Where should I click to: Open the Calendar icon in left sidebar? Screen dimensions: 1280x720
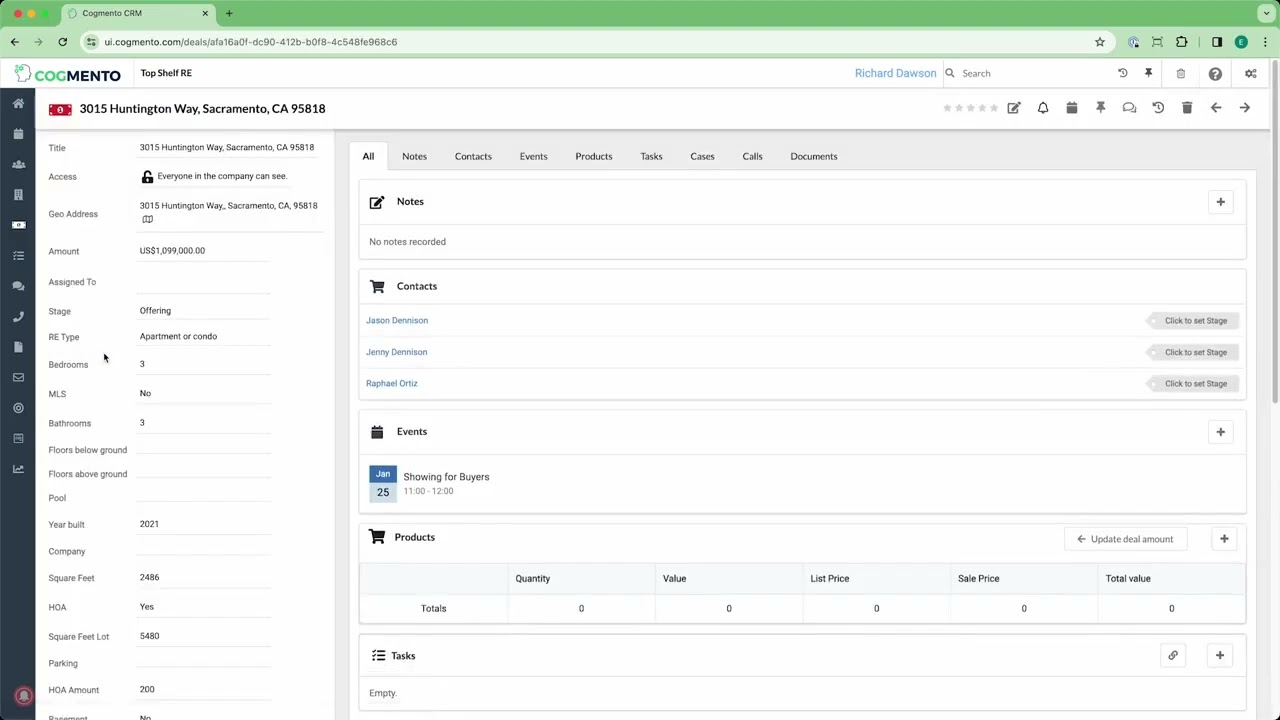18,134
